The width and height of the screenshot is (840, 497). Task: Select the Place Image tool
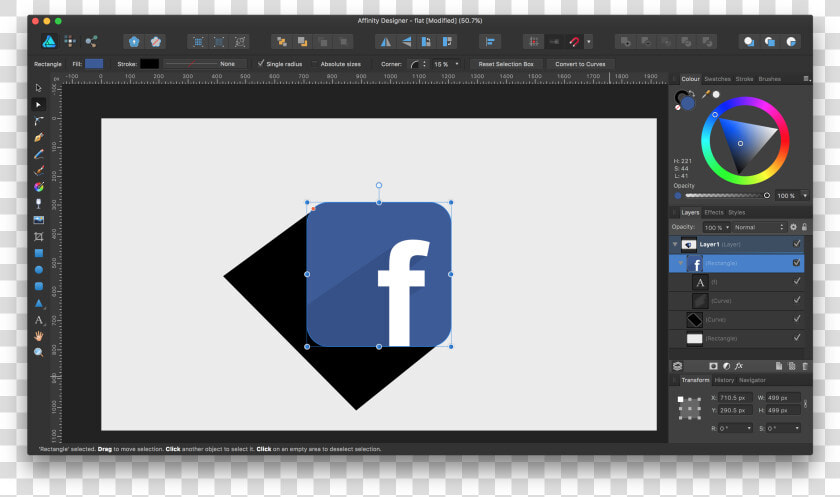click(39, 220)
